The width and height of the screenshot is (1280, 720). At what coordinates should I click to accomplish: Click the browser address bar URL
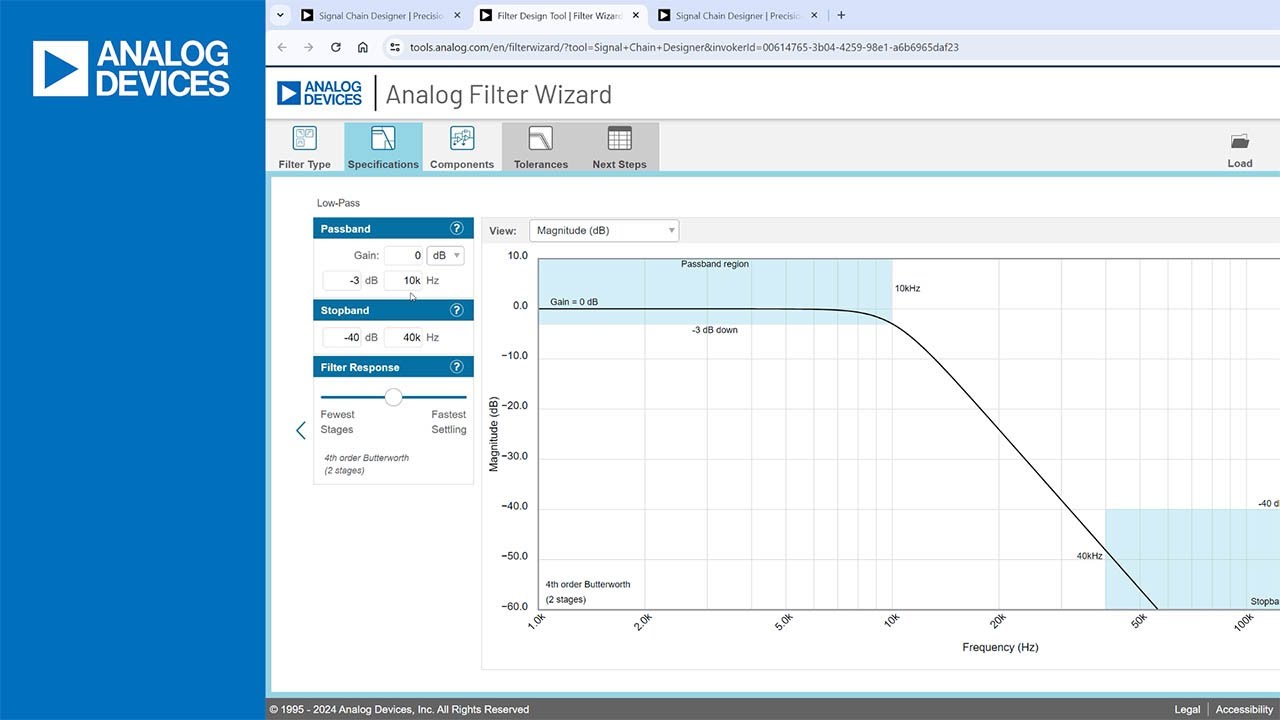pyautogui.click(x=684, y=47)
